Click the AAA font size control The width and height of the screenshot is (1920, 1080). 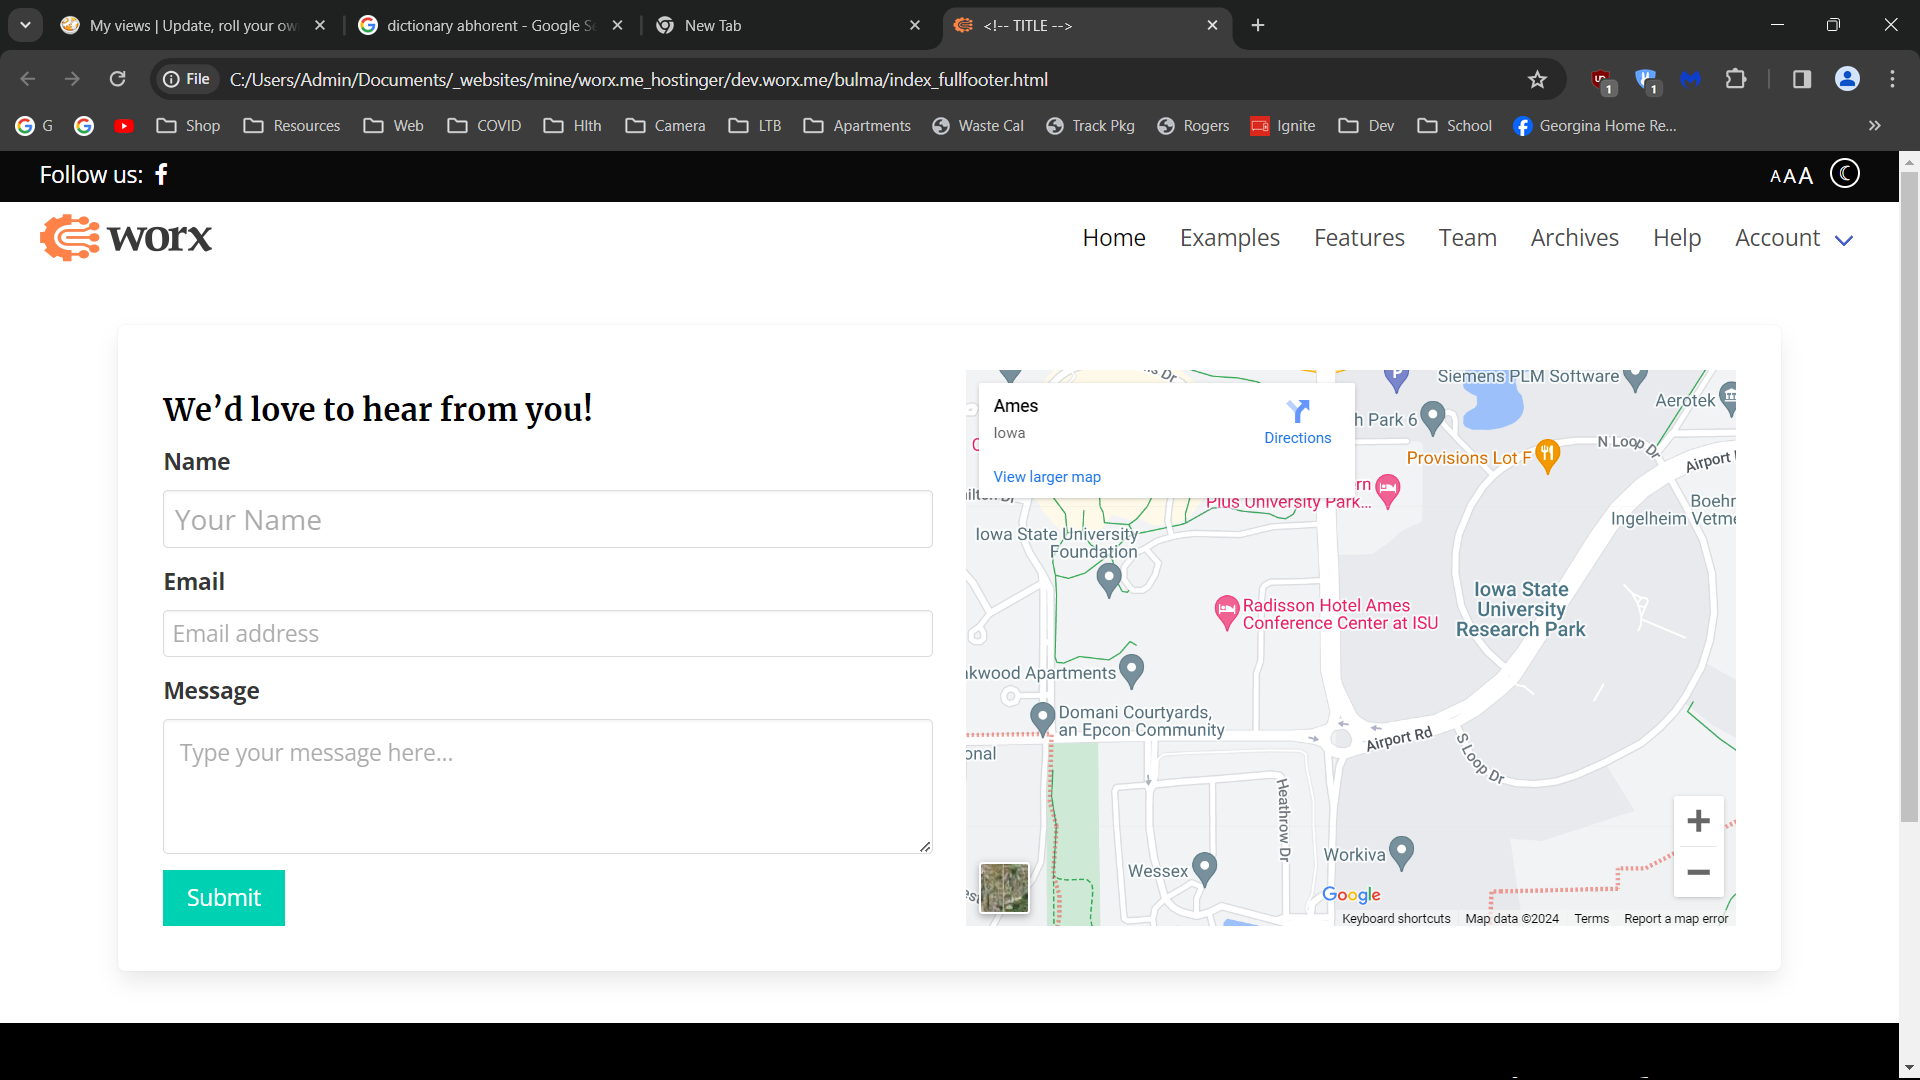pyautogui.click(x=1790, y=176)
